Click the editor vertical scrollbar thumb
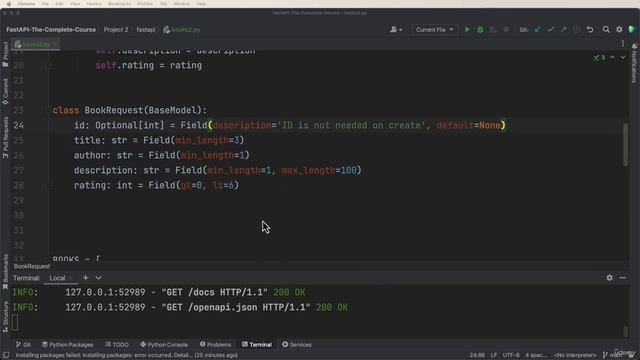This screenshot has height=360, width=640. [625, 145]
